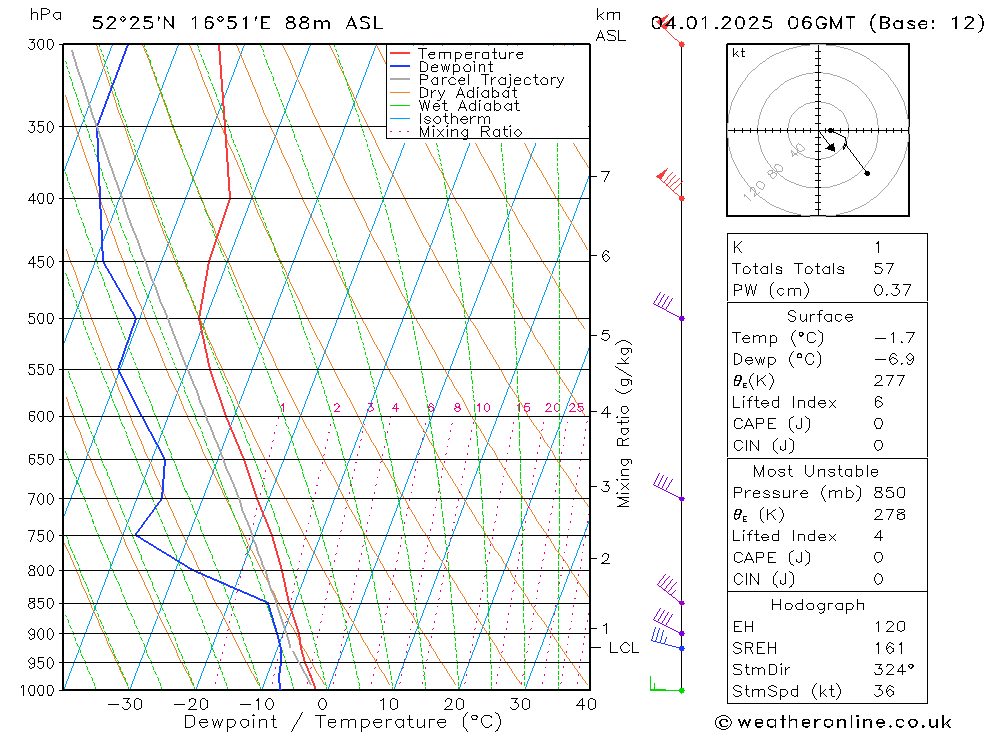The image size is (1000, 733).
Task: Click the Mixing Ratio (g/kg) axis title
Action: click(624, 424)
